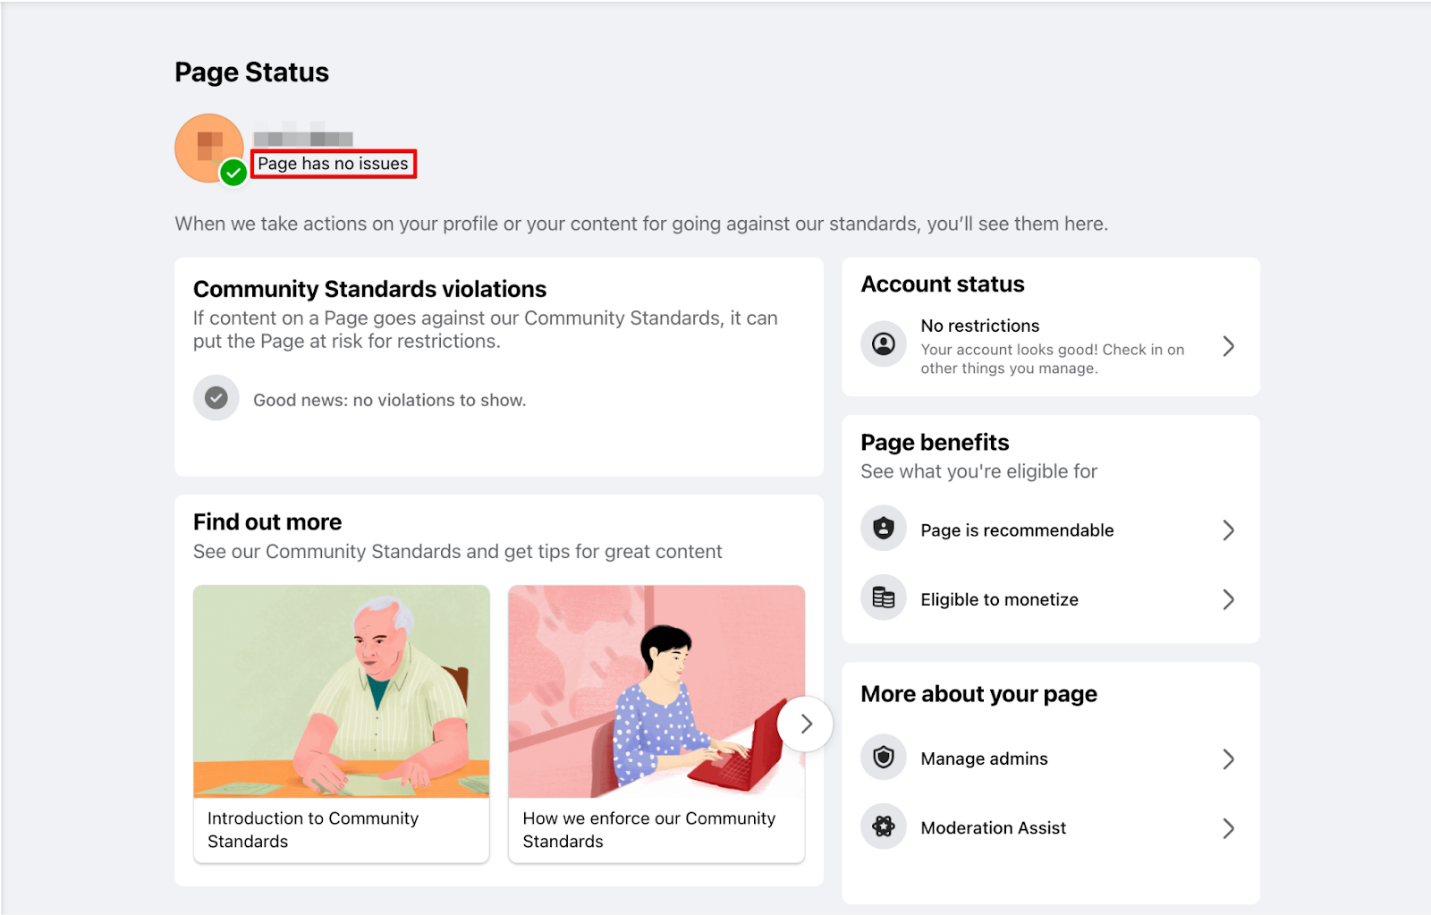Click the Manage admins shield icon
The image size is (1431, 915).
[x=883, y=757]
